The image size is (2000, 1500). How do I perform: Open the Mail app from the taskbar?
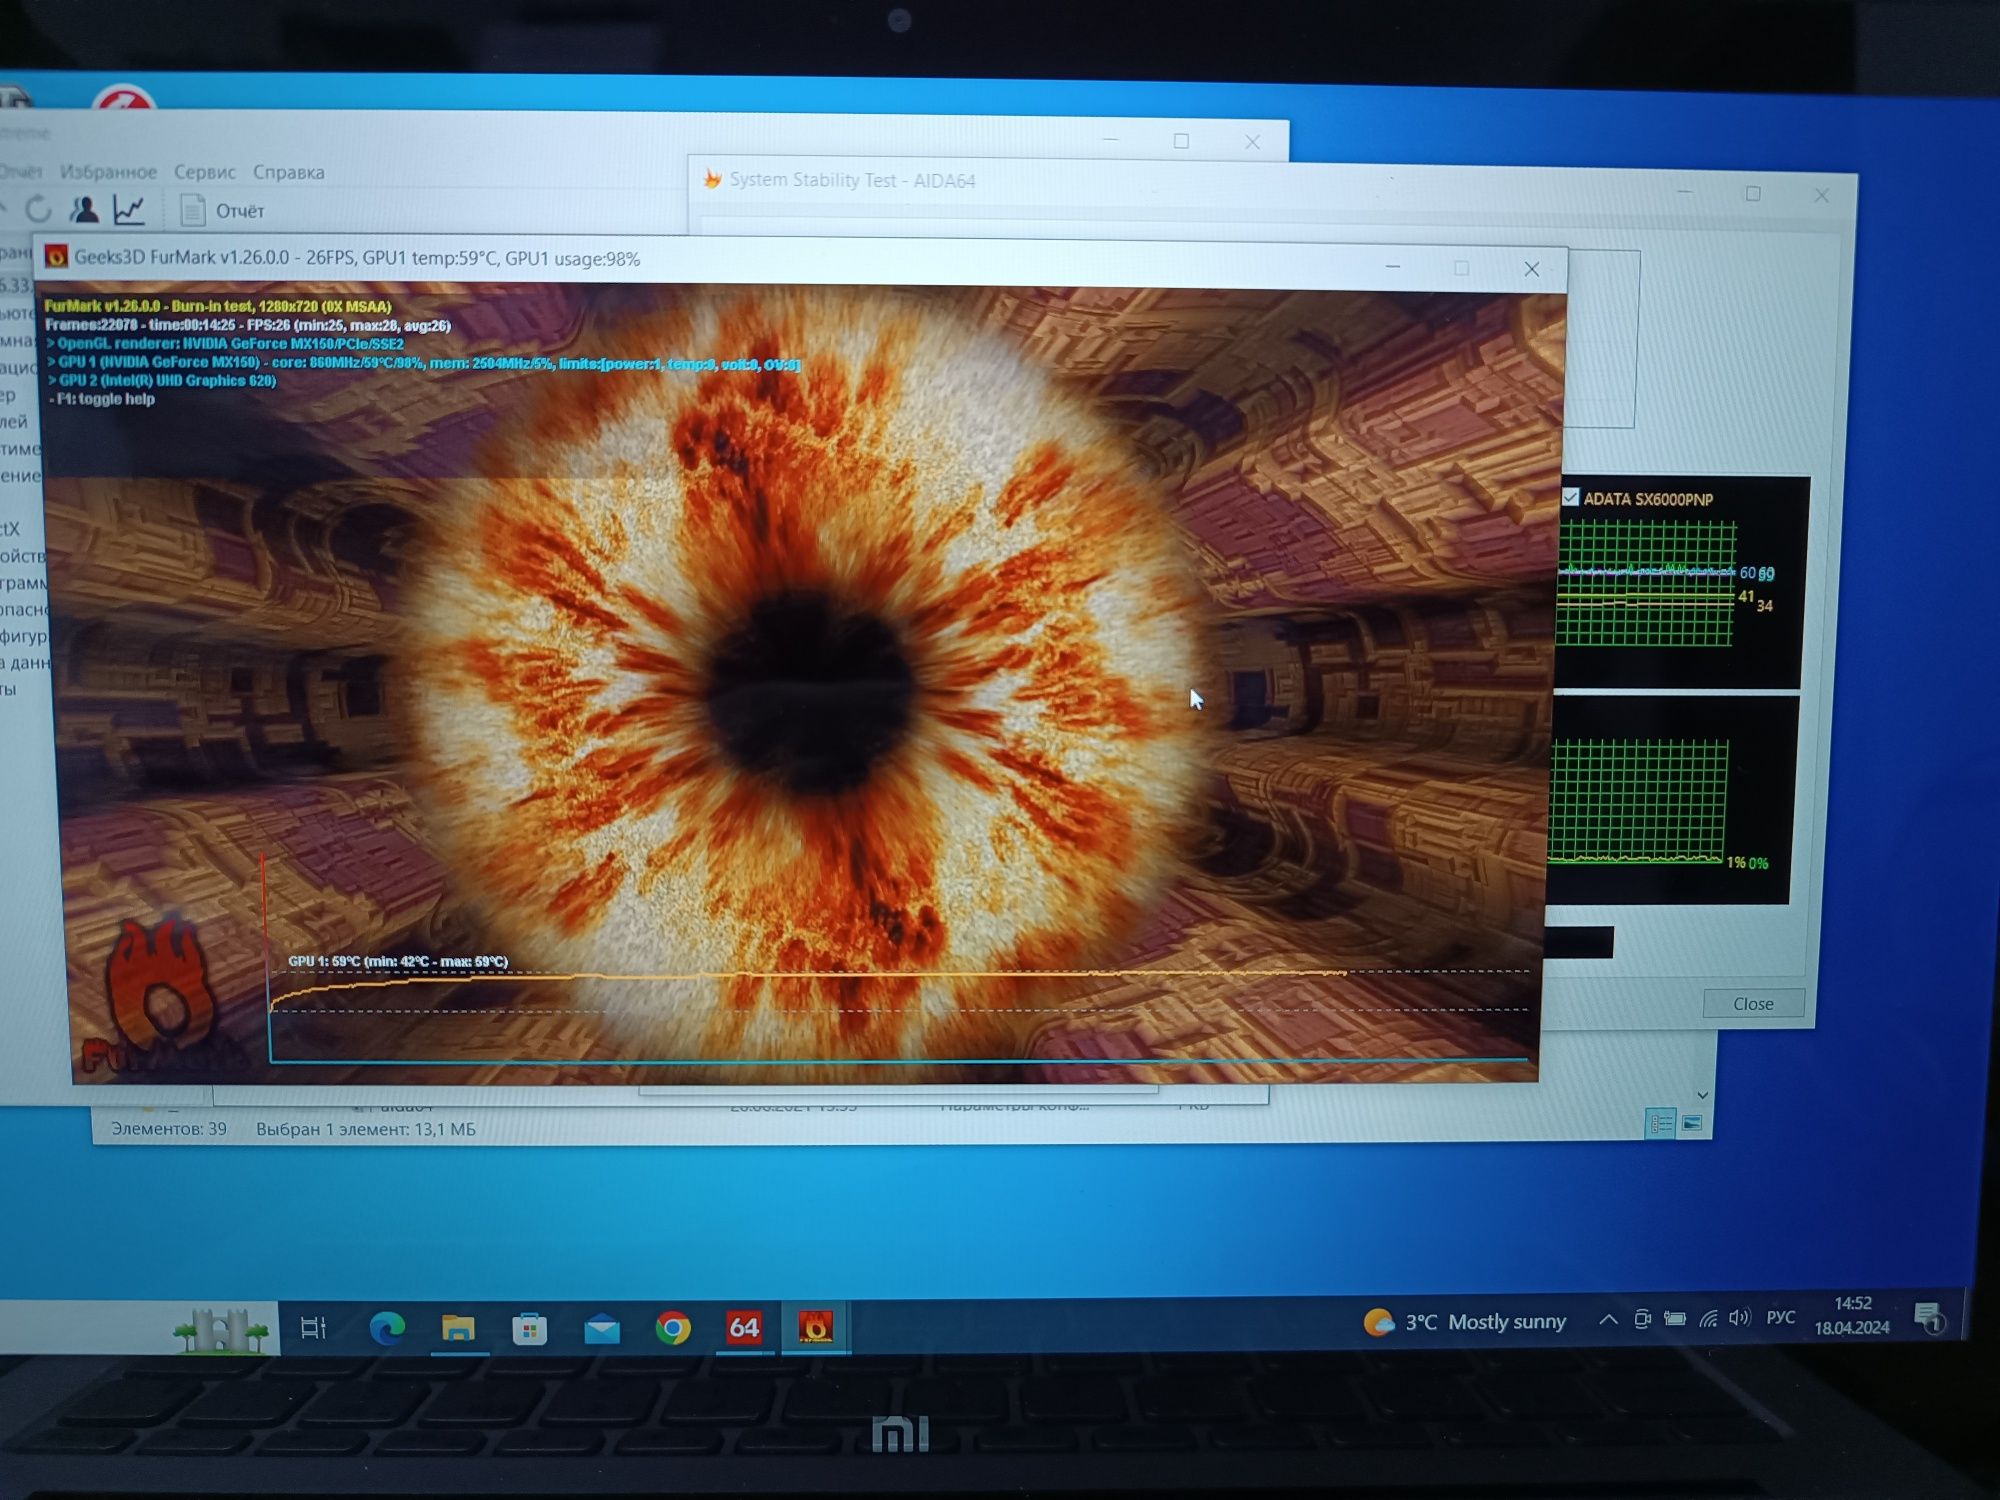coord(602,1329)
